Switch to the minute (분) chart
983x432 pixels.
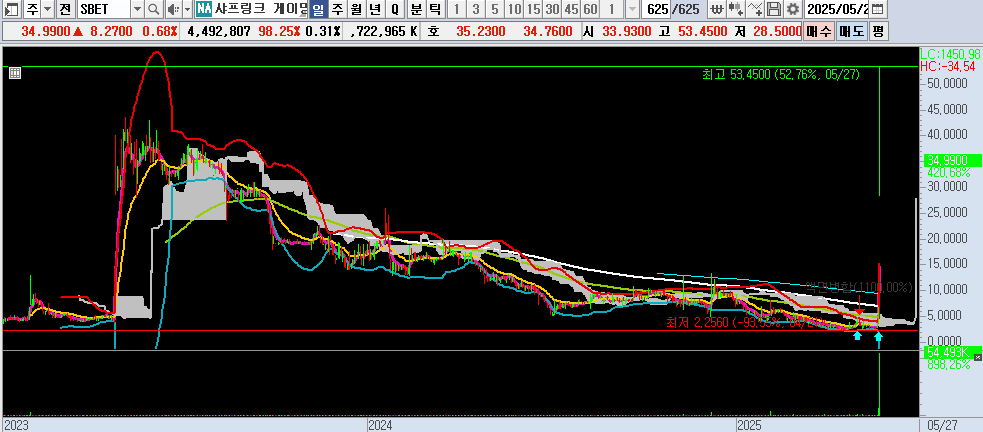click(x=416, y=9)
